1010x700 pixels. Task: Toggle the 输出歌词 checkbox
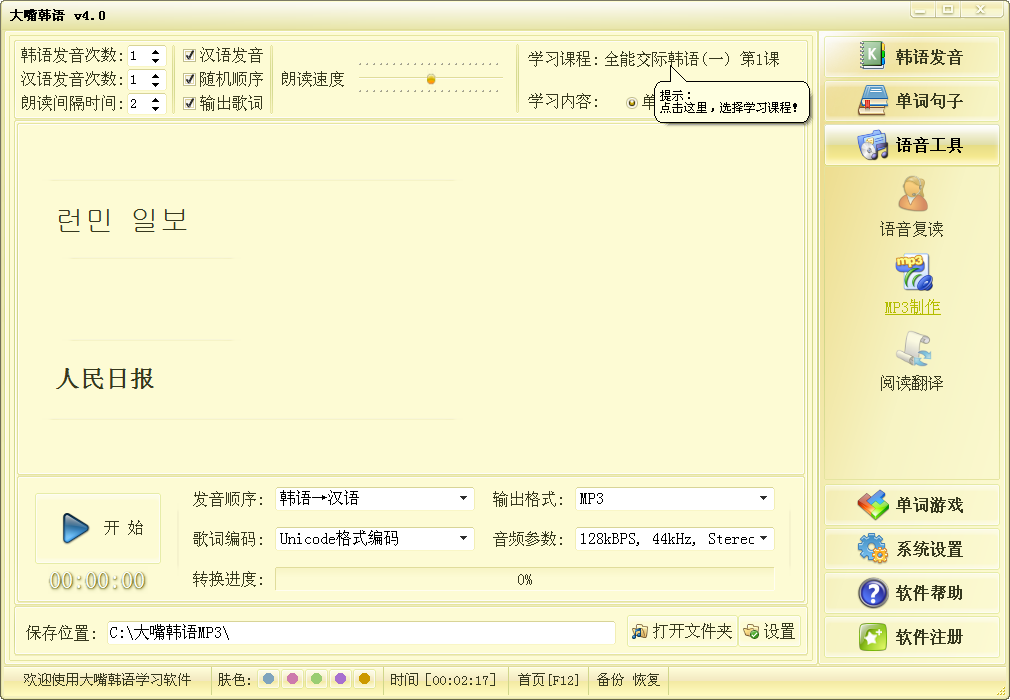(x=189, y=103)
